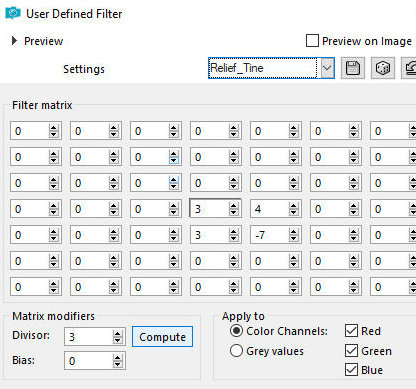
Task: Click the reset to default arrow icon
Action: pyautogui.click(x=409, y=68)
